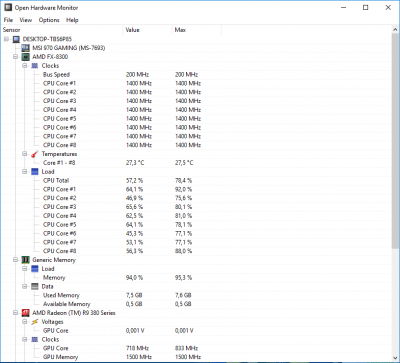The width and height of the screenshot is (400, 363).
Task: Click the Max column header
Action: pyautogui.click(x=197, y=30)
